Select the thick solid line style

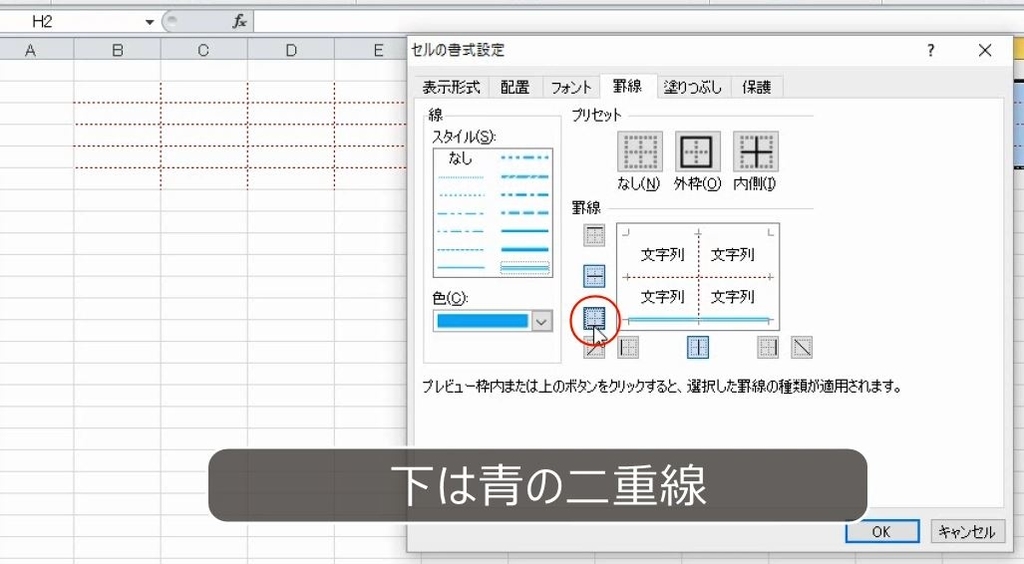[524, 249]
